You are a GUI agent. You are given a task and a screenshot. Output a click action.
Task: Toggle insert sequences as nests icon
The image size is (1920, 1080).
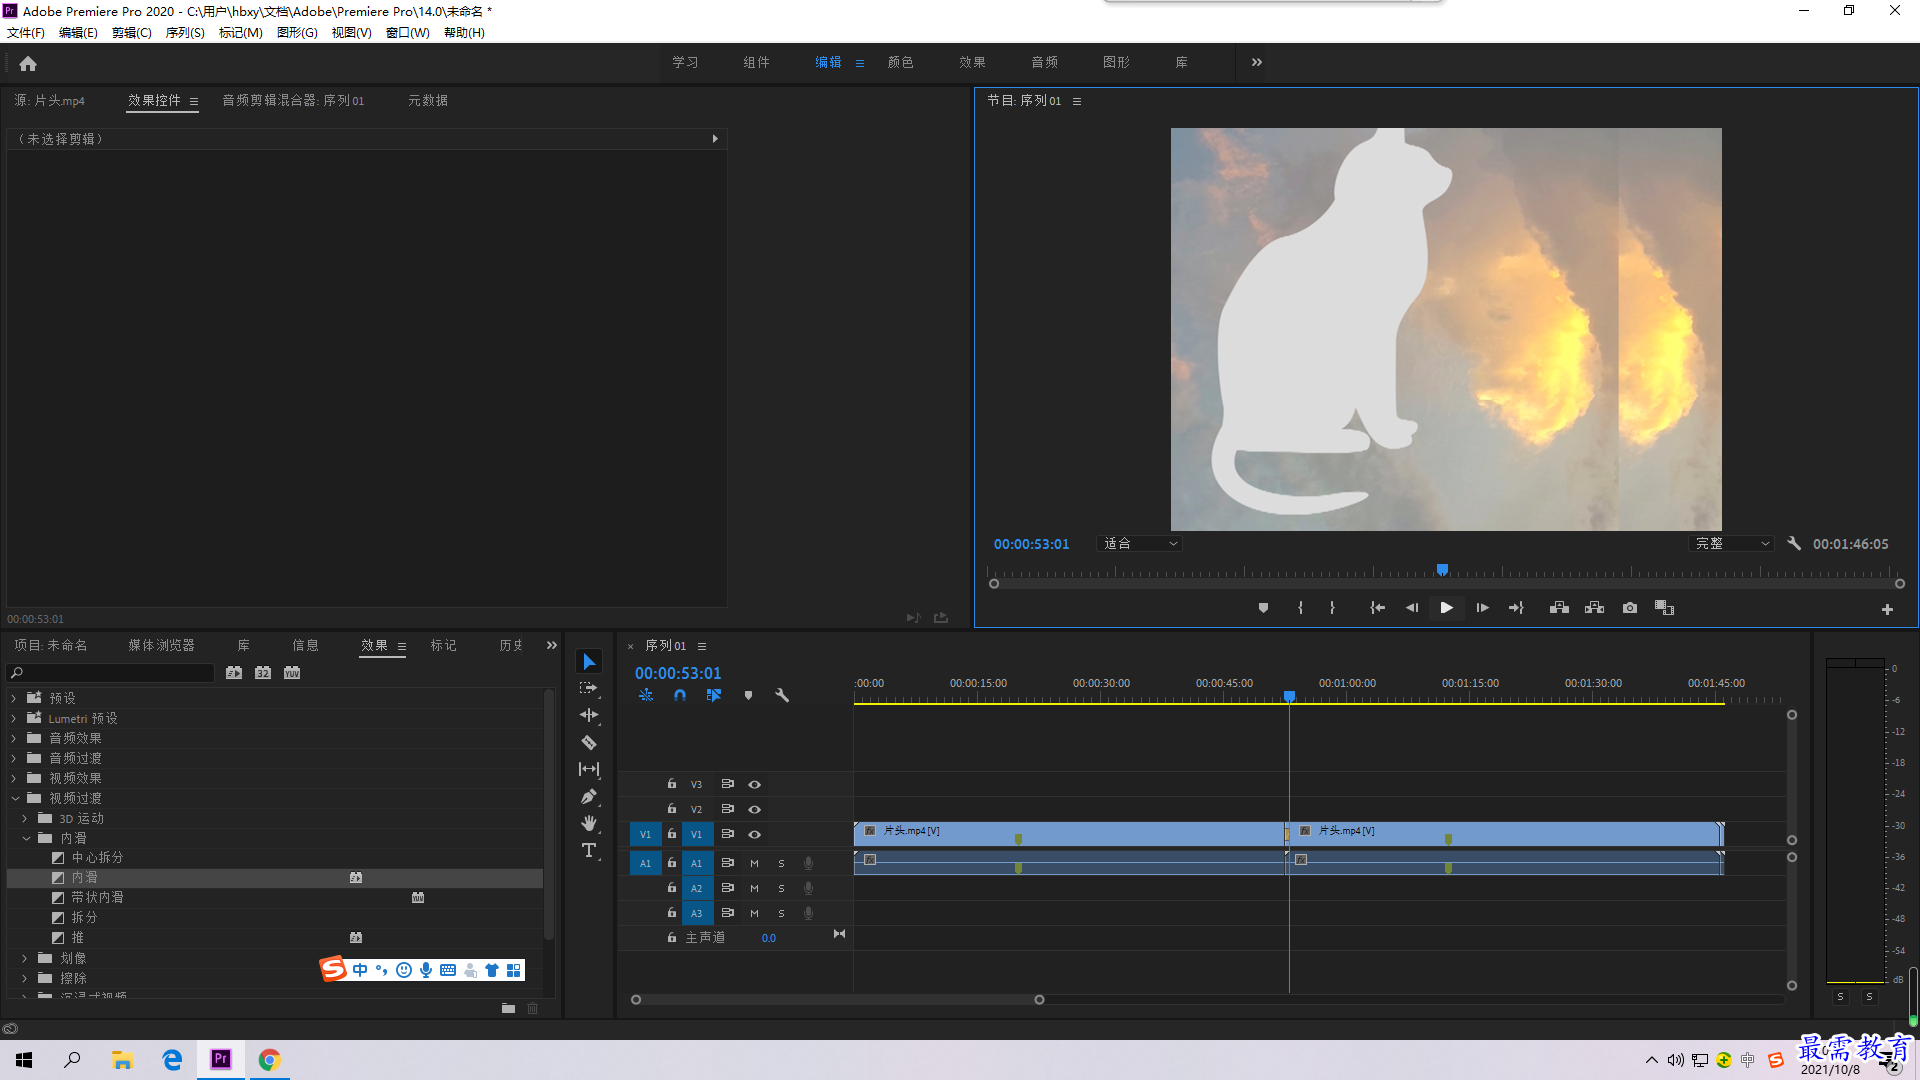(646, 695)
